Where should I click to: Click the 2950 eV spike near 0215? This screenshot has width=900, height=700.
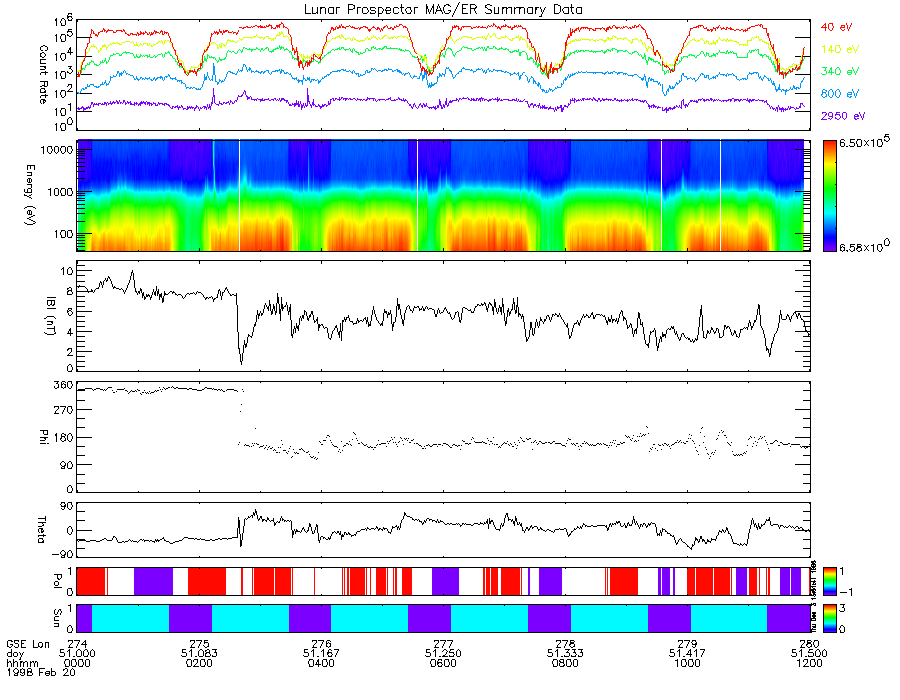point(214,96)
